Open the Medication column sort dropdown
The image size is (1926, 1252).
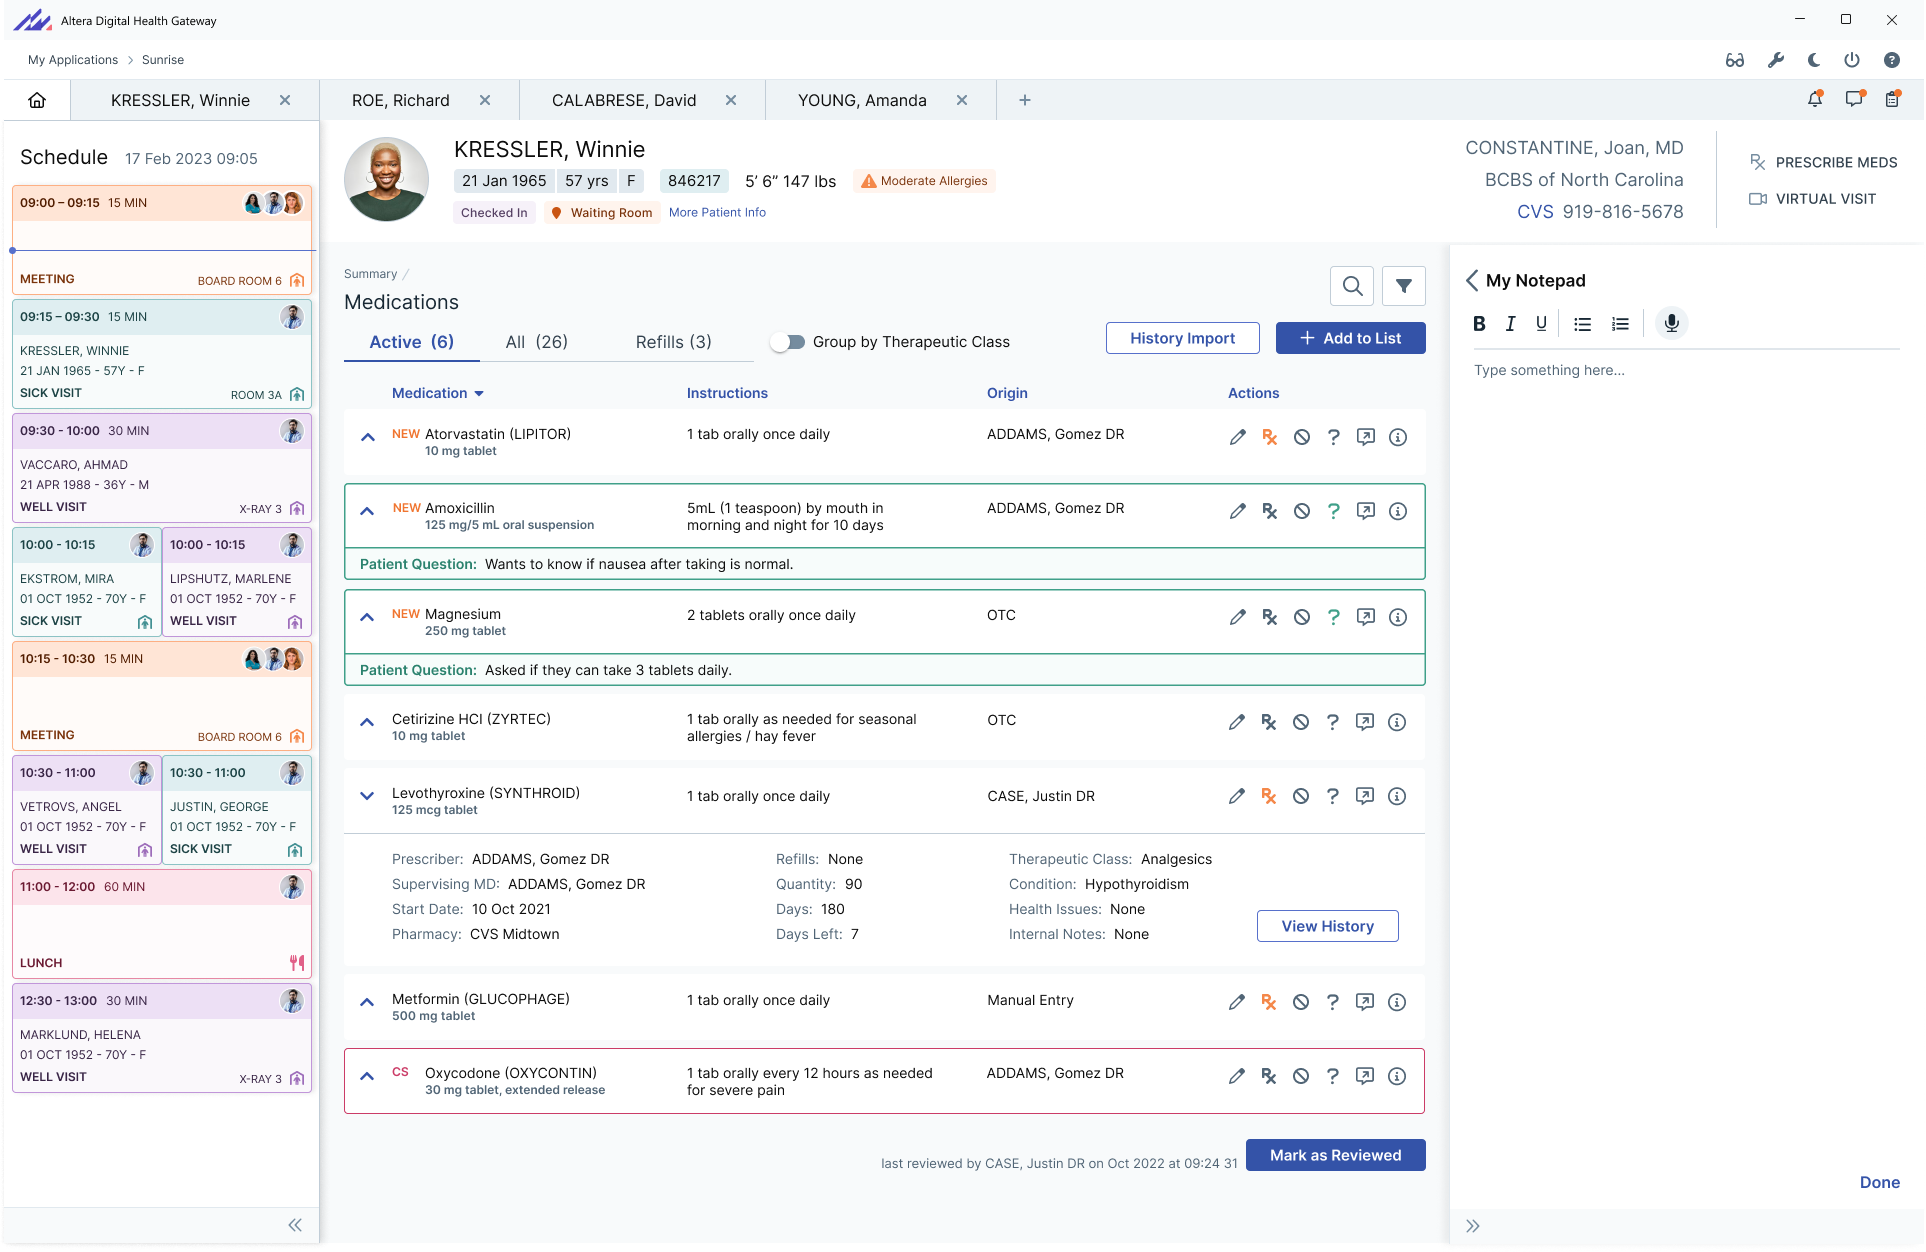[x=478, y=394]
